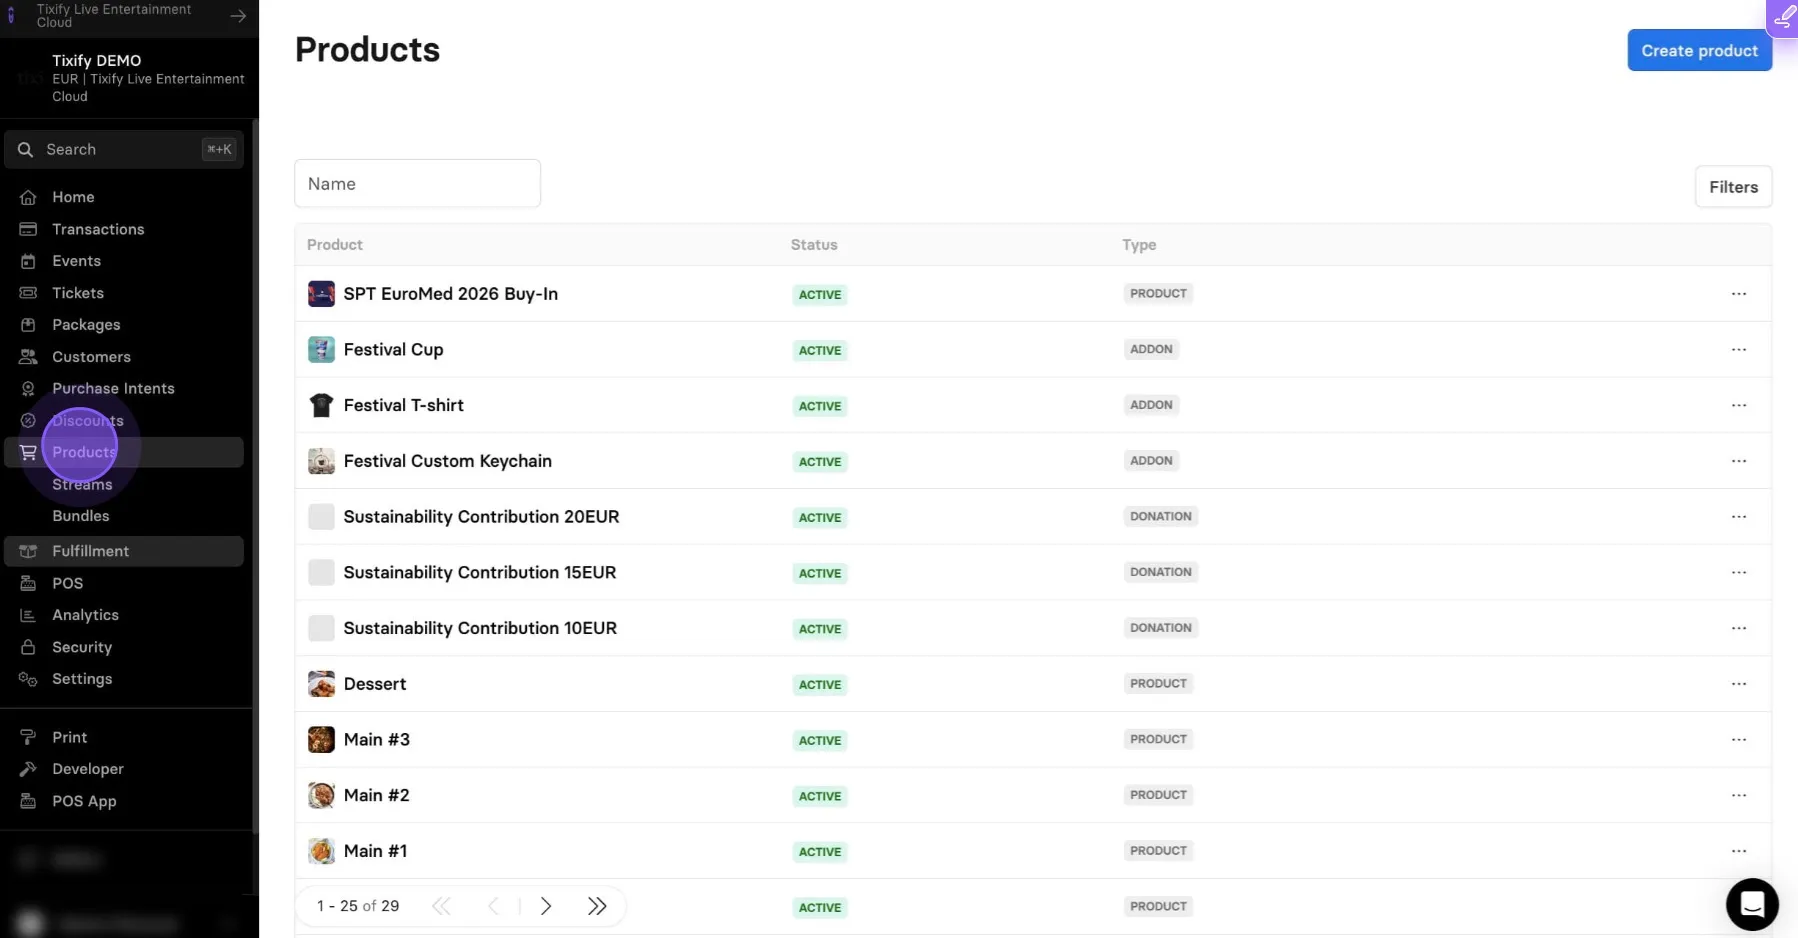Open the Print paint-roller icon
Screen dimensions: 1798x938
(28, 737)
